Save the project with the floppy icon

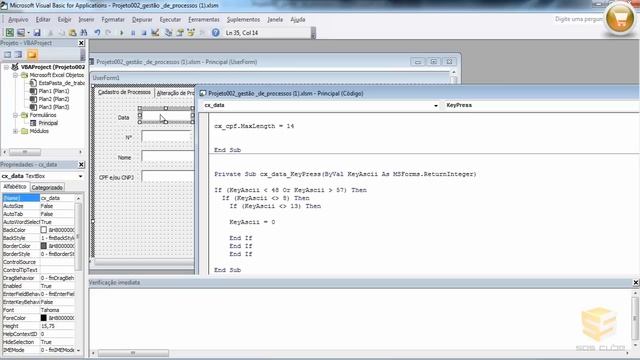37,33
